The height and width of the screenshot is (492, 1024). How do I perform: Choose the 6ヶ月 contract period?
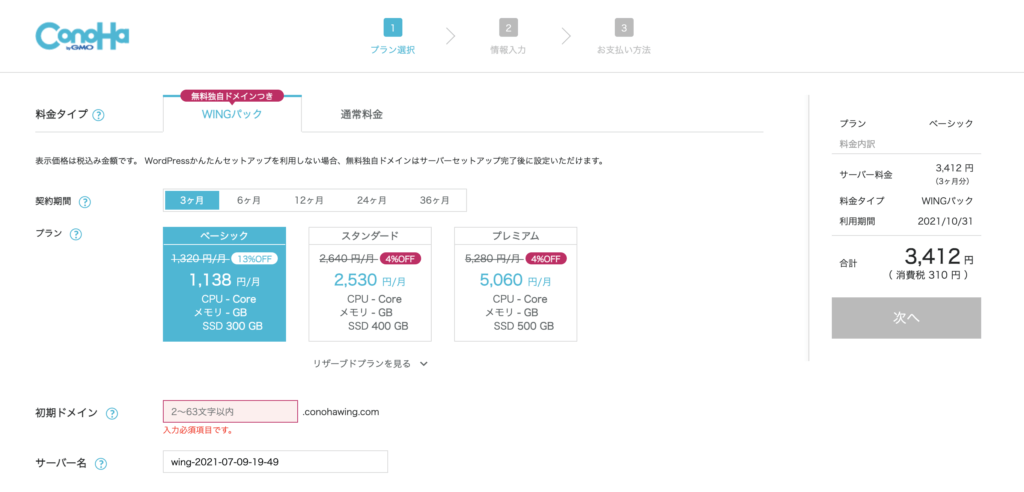point(249,201)
